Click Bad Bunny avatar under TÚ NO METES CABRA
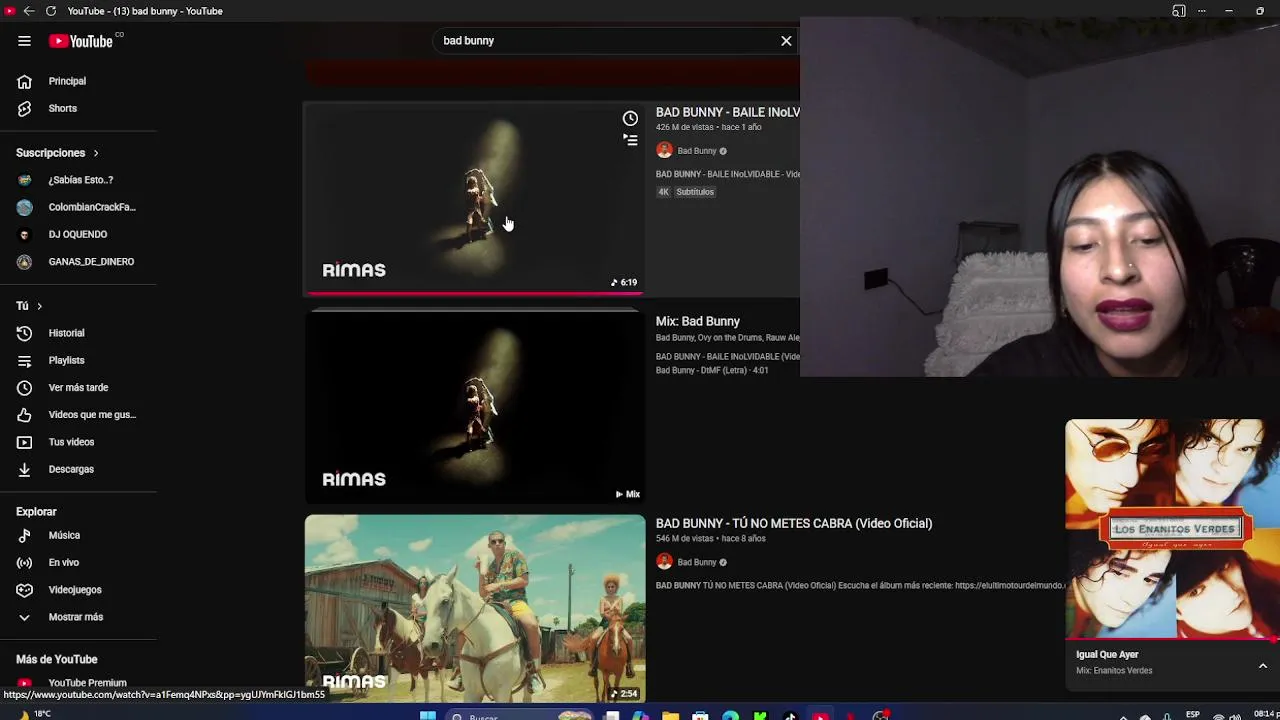 [664, 562]
